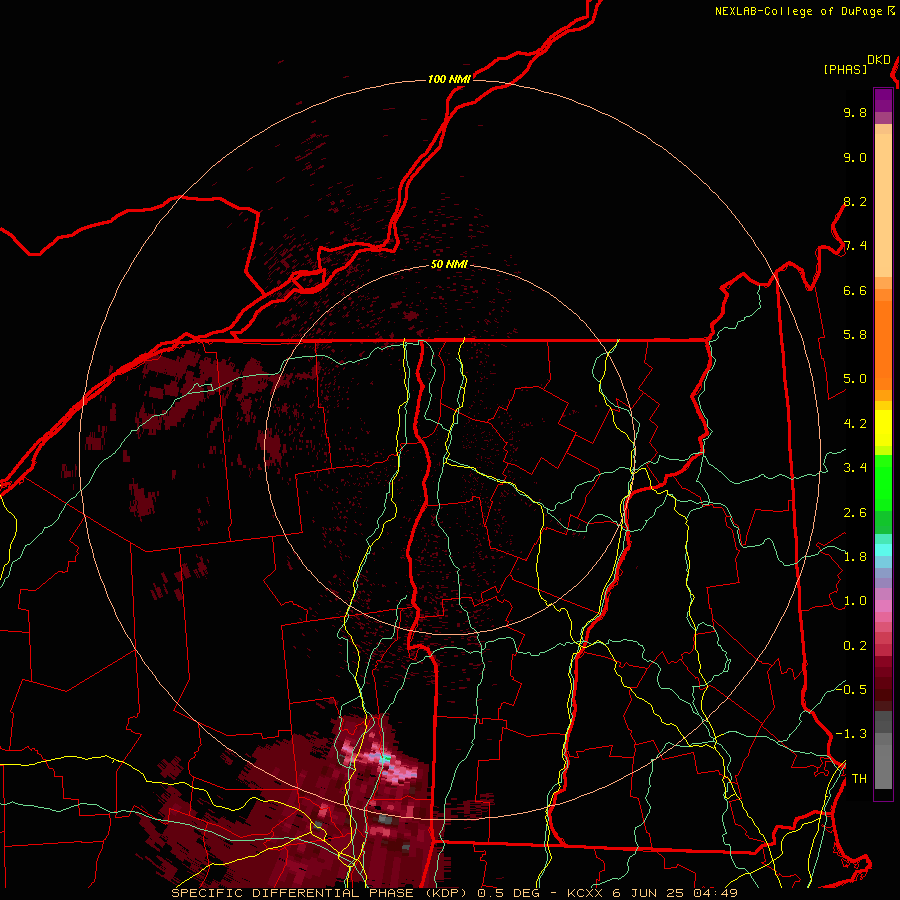900x900 pixels.
Task: Click the -0.5 legend value
Action: coord(851,689)
